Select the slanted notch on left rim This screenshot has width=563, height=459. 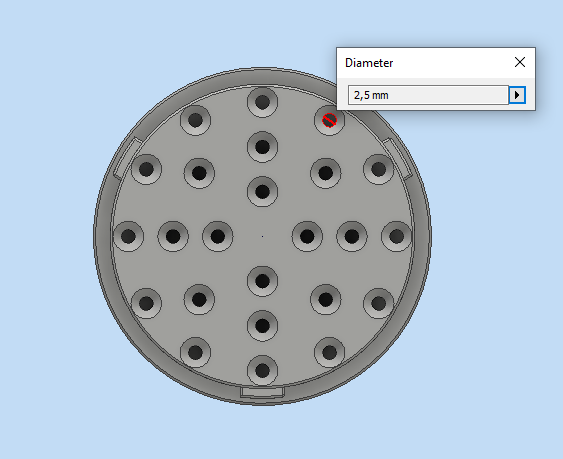coord(127,158)
